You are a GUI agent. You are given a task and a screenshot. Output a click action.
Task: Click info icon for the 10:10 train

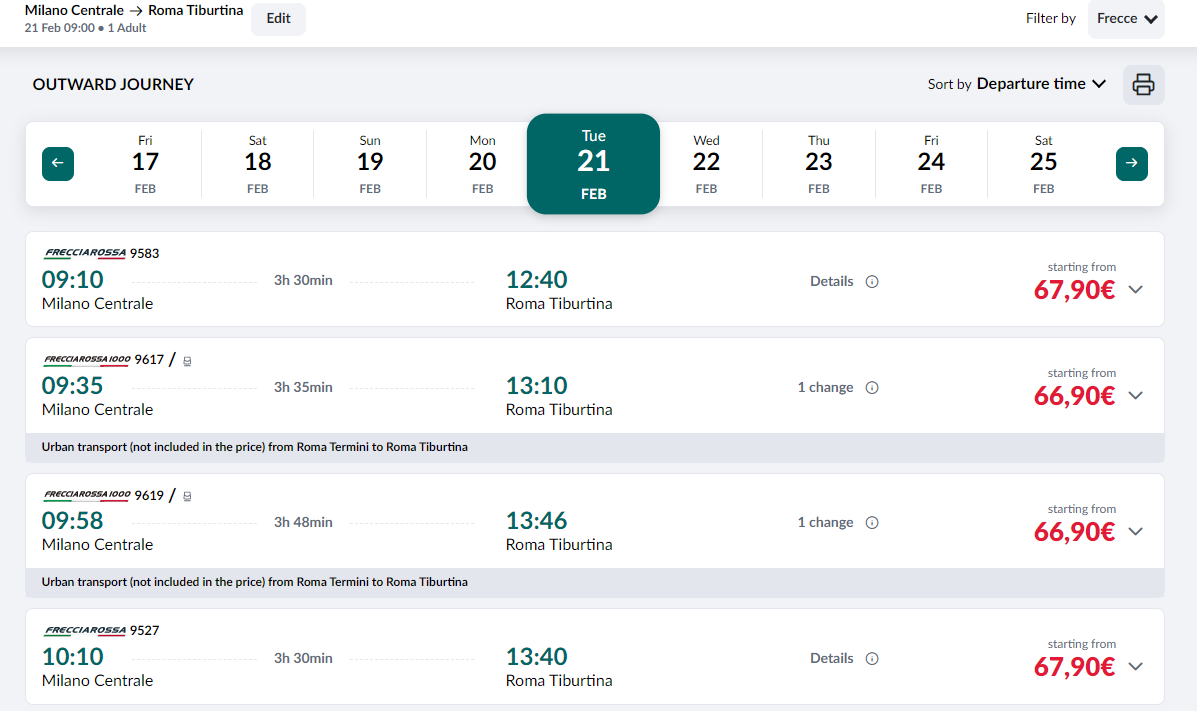click(x=872, y=659)
